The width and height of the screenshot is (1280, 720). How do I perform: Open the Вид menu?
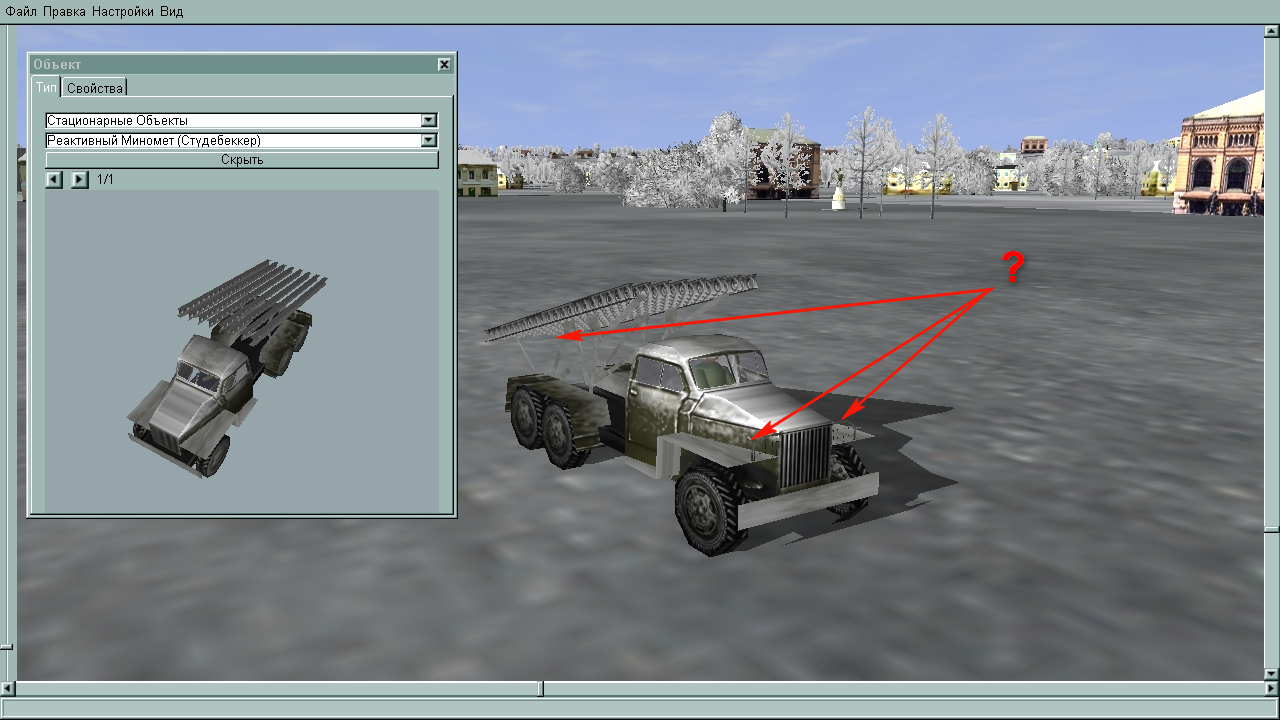coord(171,11)
